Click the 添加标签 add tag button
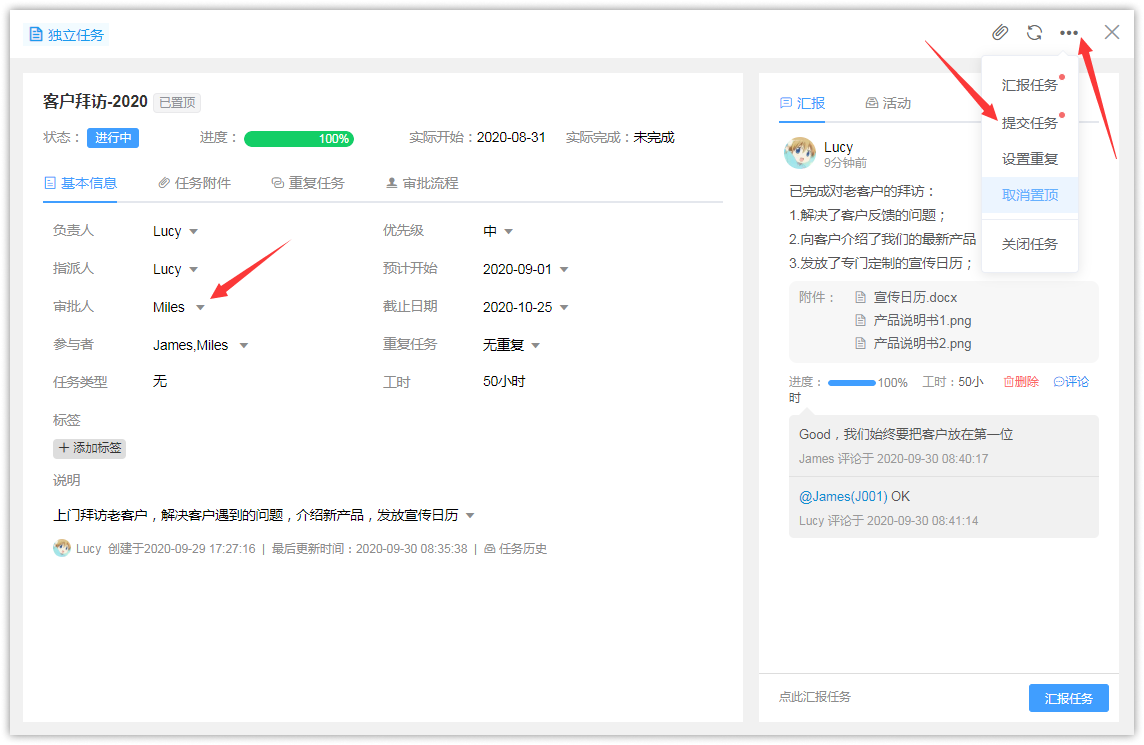Viewport: 1144px width, 745px height. [x=90, y=448]
